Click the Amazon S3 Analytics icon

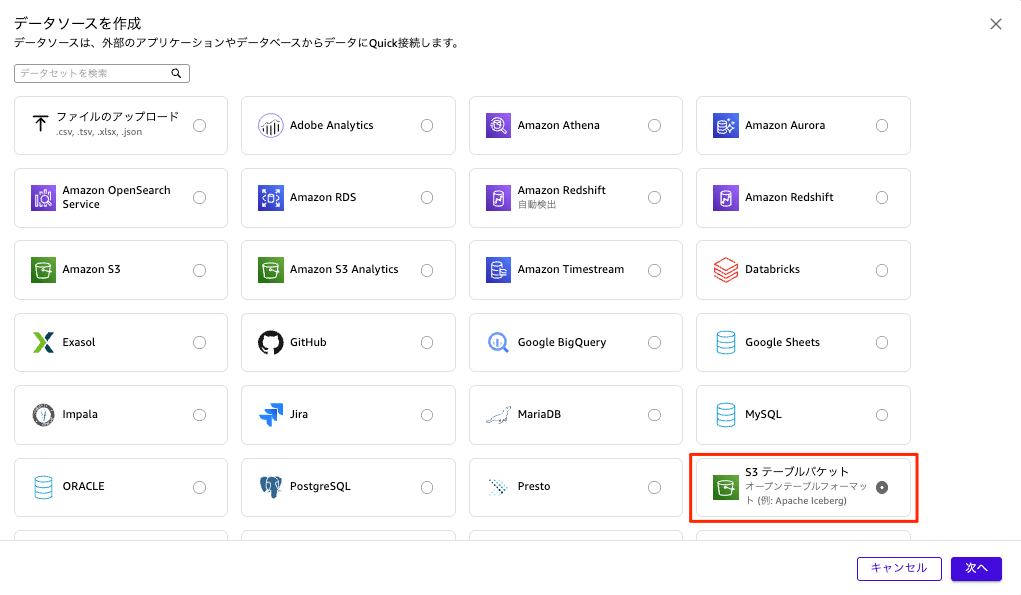(x=270, y=270)
